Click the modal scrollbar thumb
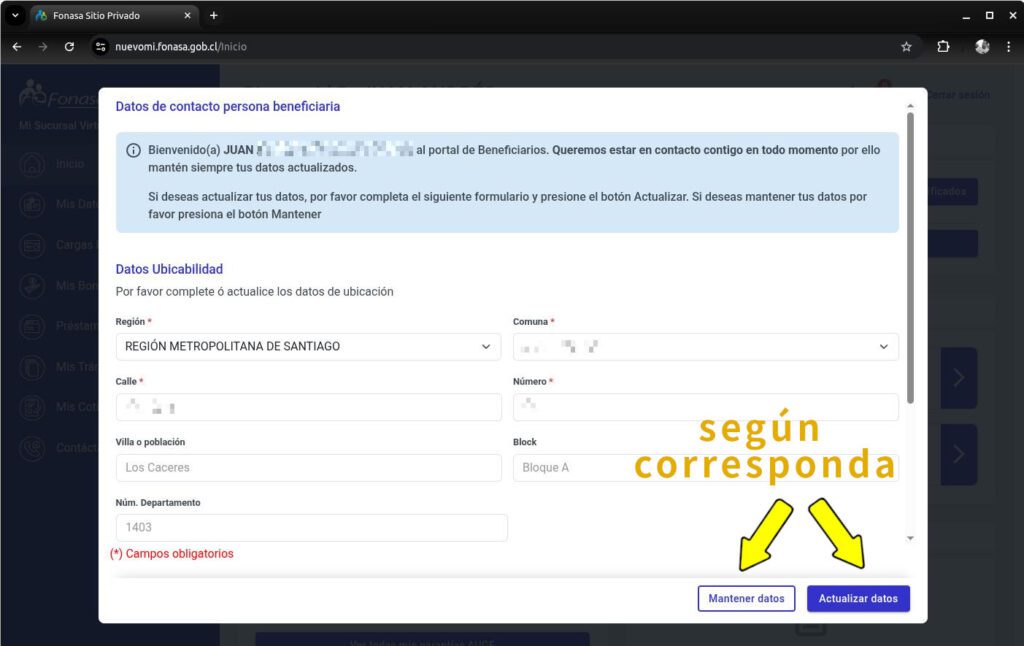This screenshot has height=646, width=1024. pos(910,258)
